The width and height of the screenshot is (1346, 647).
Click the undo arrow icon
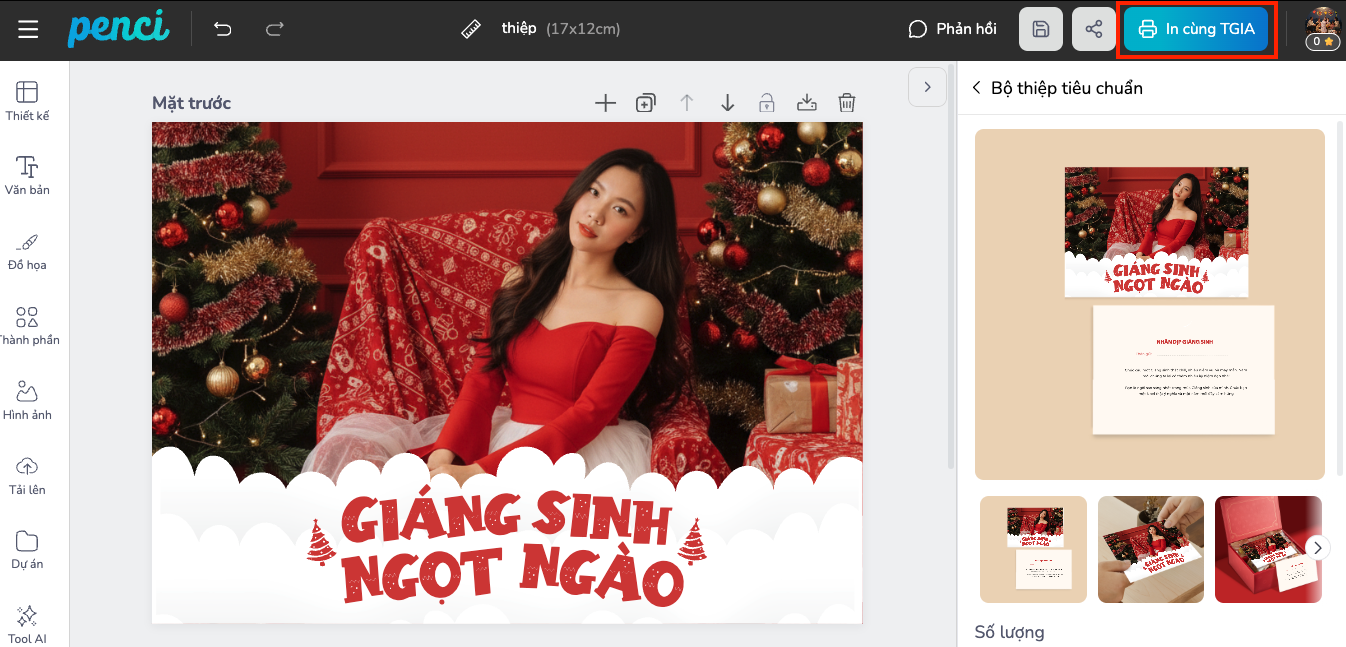[x=223, y=29]
